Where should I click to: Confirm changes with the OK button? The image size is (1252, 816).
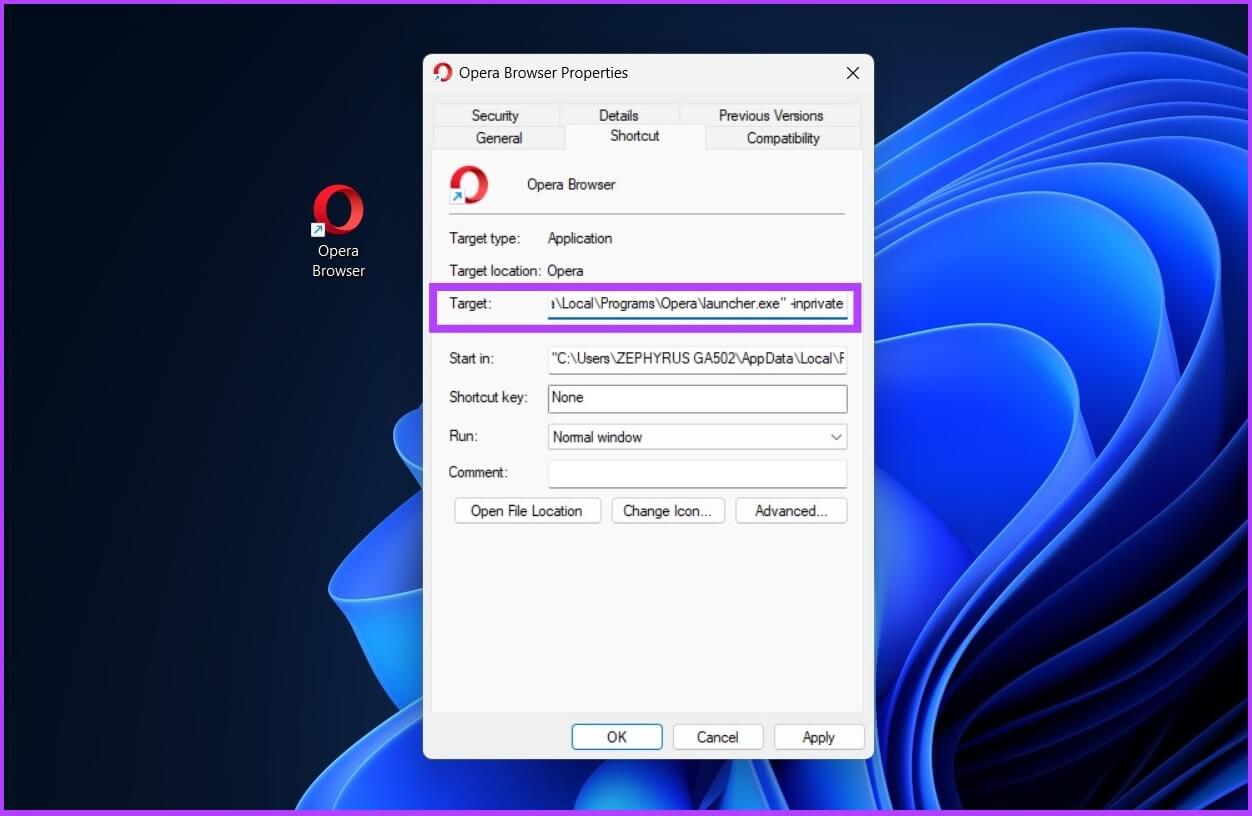pos(617,737)
